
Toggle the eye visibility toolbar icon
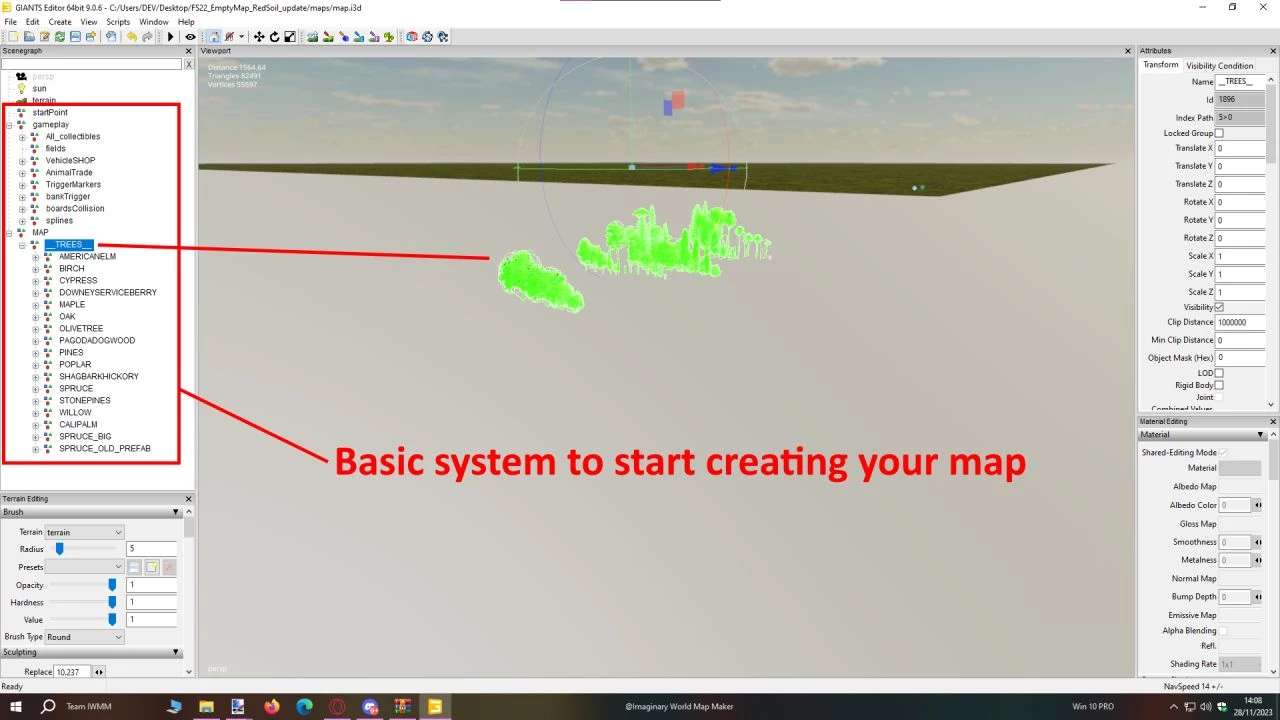click(x=190, y=37)
